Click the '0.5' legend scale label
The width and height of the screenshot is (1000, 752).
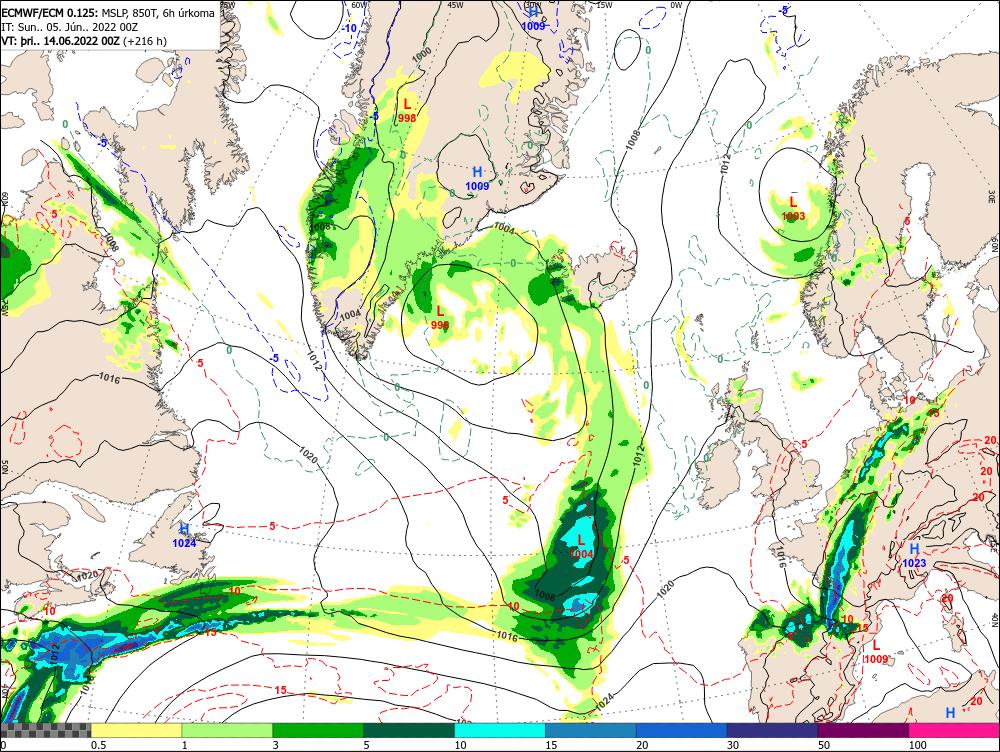[x=98, y=745]
